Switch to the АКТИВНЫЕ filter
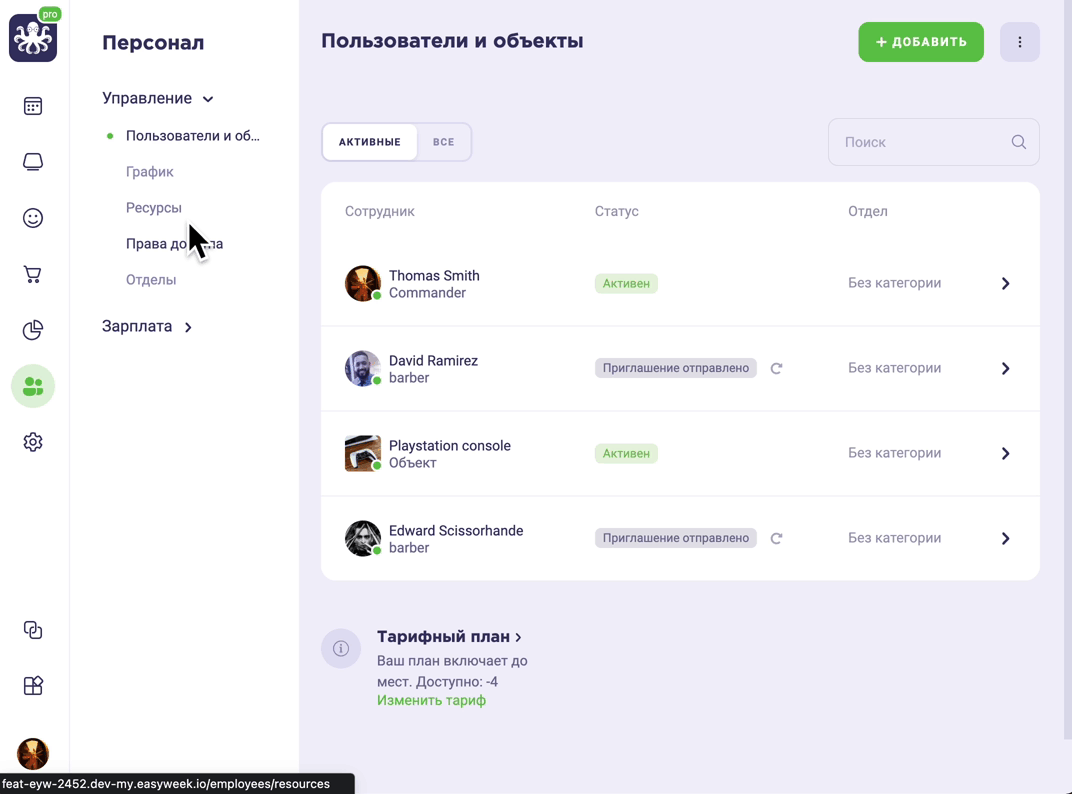Image resolution: width=1072 pixels, height=794 pixels. 370,142
